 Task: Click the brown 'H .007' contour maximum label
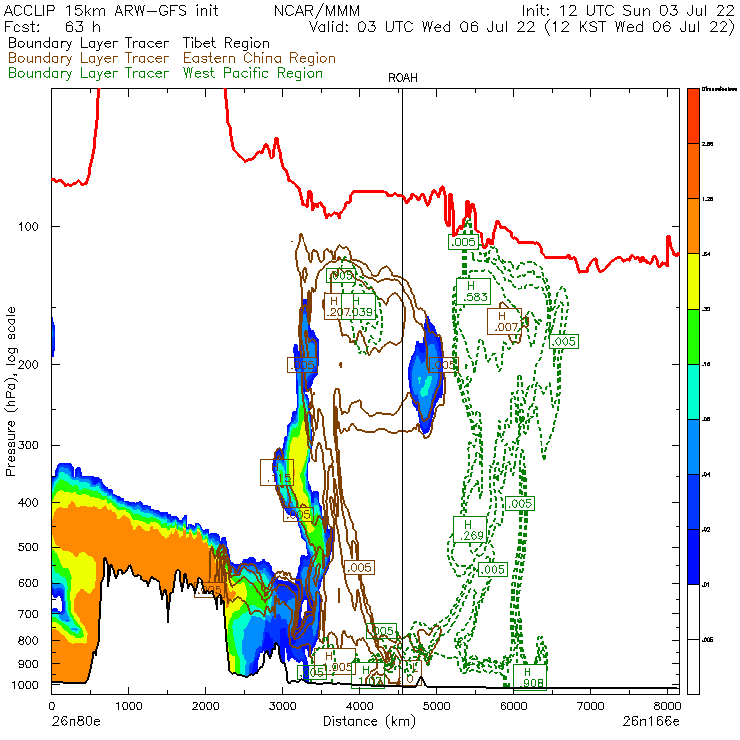505,321
